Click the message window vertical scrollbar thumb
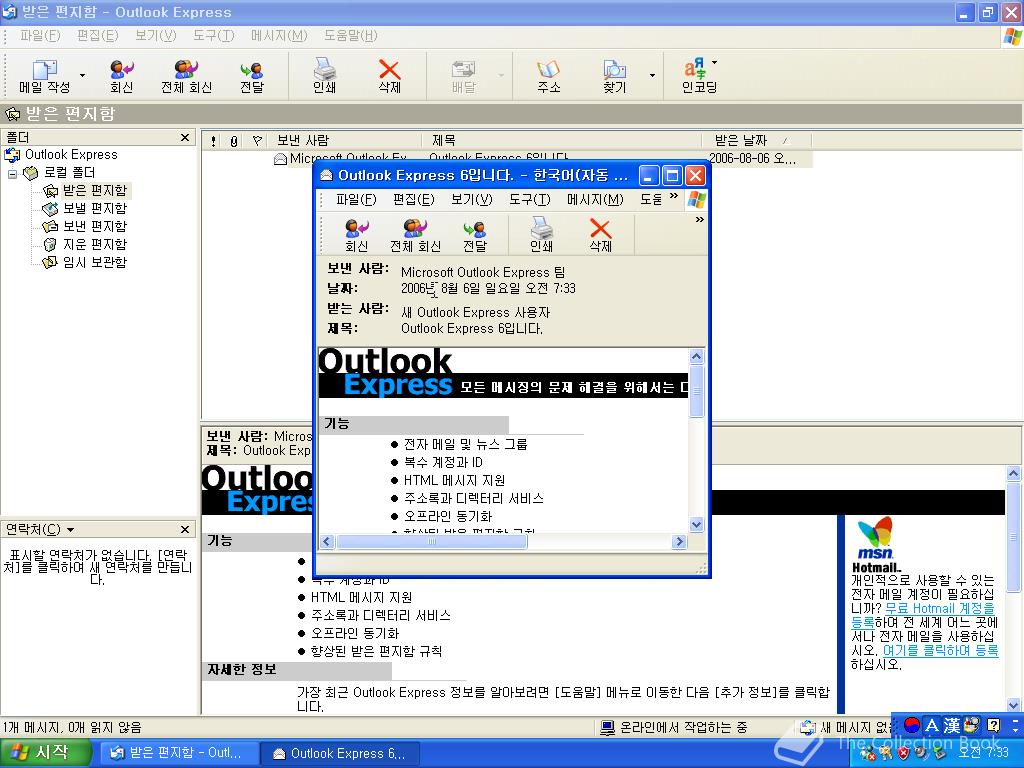 tap(696, 391)
